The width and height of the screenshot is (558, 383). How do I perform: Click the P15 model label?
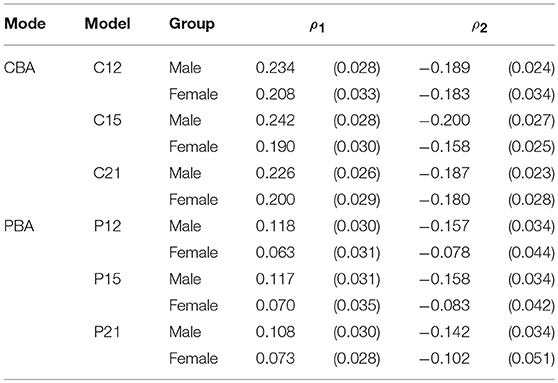tap(107, 279)
